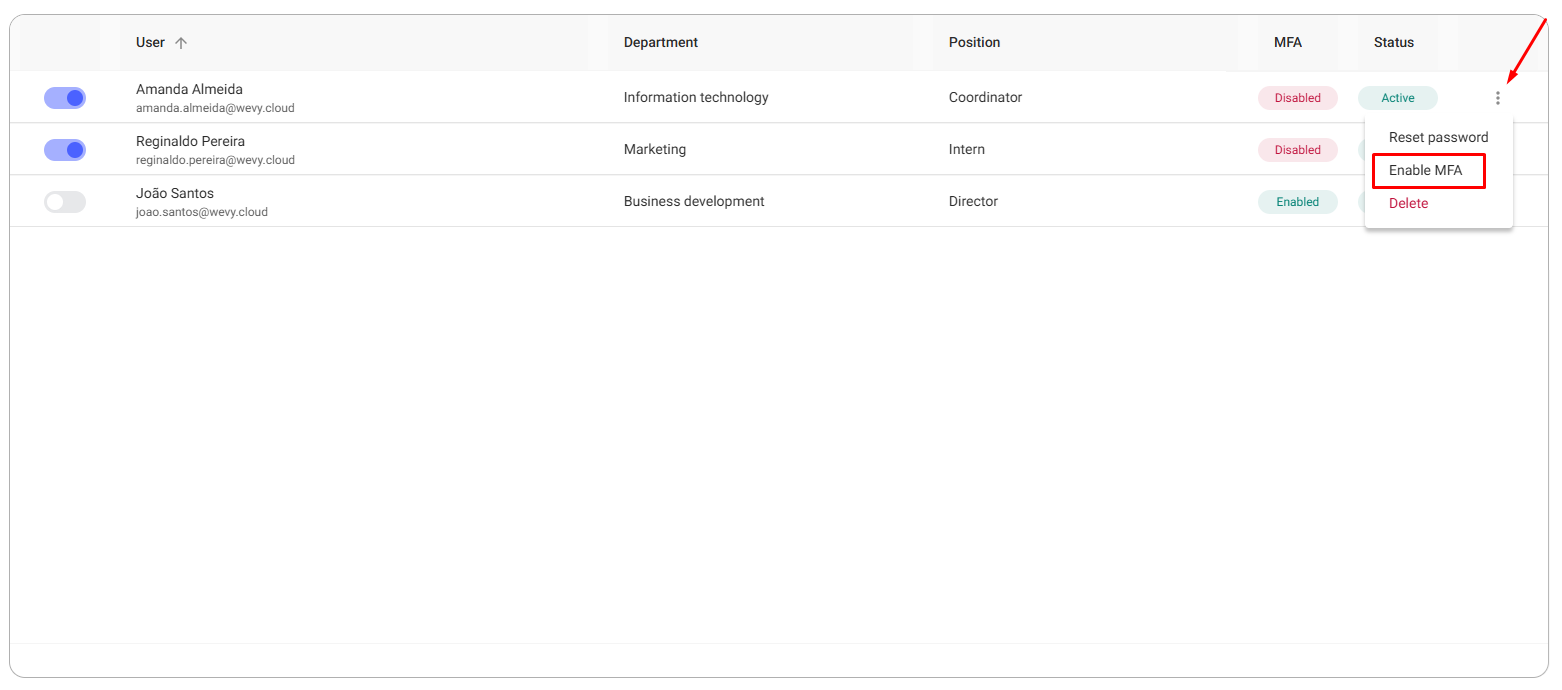Click Reginaldo Pereira's Disabled MFA badge
This screenshot has height=690, width=1562.
coord(1298,150)
